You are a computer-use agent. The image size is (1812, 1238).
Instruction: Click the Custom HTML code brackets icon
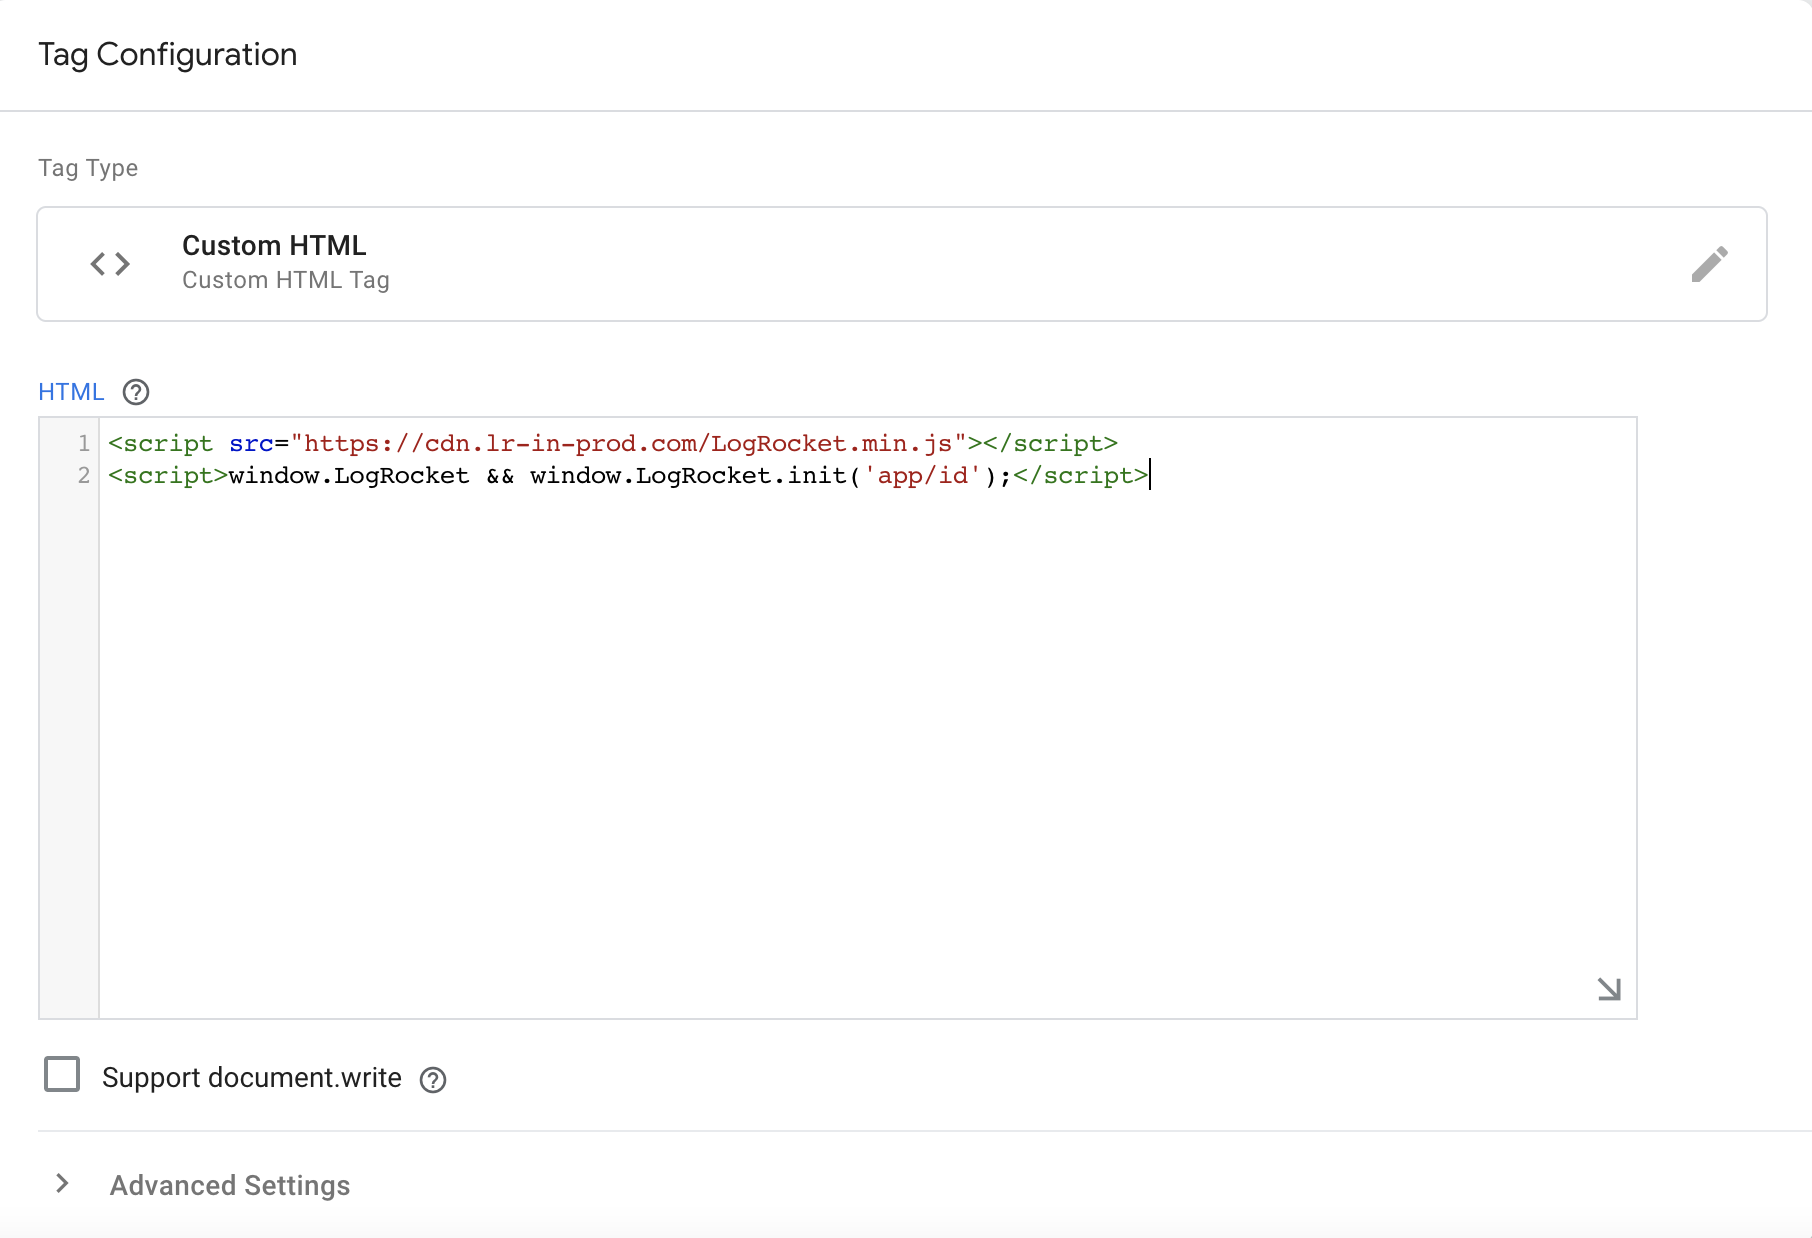coord(110,264)
